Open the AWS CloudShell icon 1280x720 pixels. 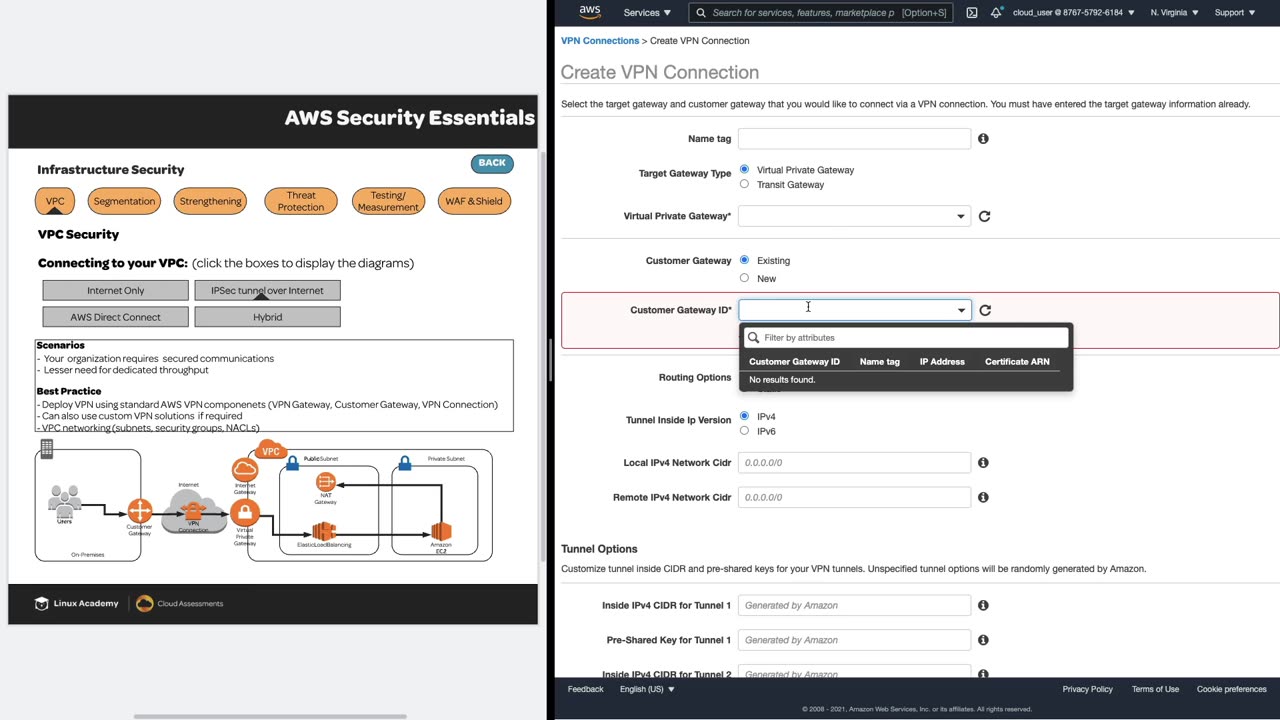(x=972, y=13)
